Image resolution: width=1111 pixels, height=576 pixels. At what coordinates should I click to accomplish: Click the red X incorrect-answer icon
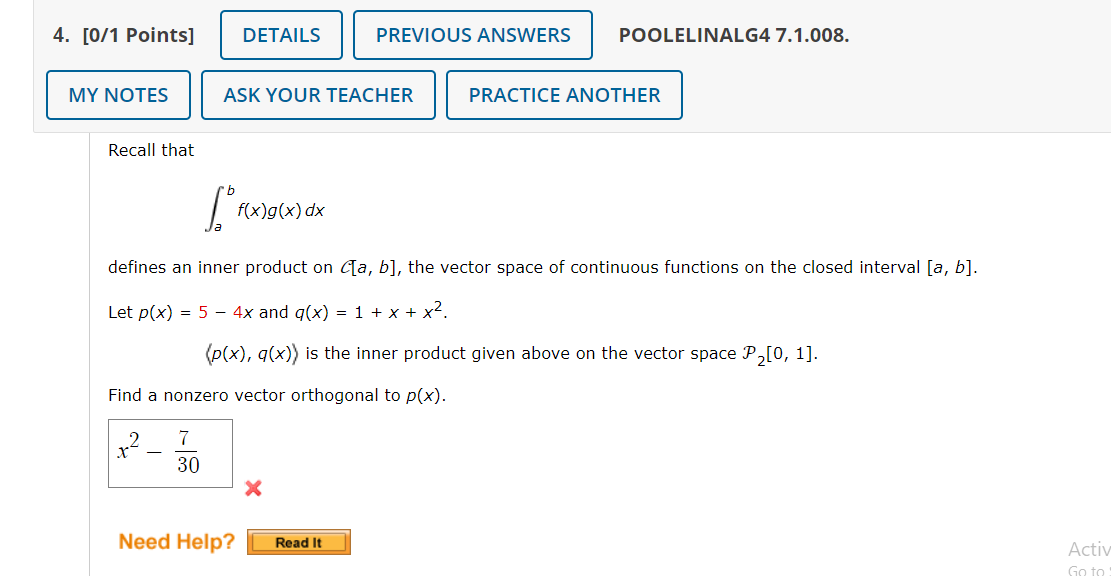click(x=253, y=489)
